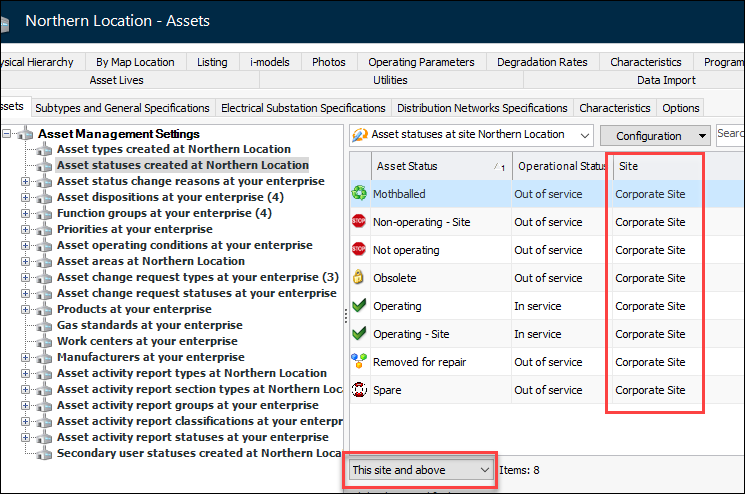
Task: Click the Operating - Site checkmark icon
Action: point(360,334)
